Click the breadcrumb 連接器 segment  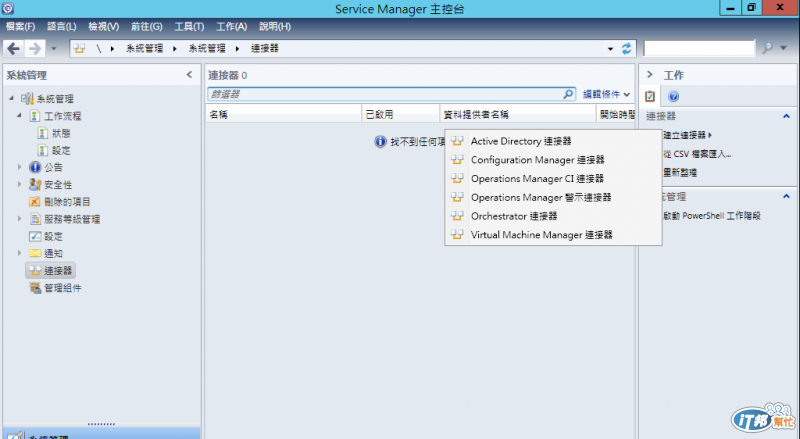(x=264, y=48)
